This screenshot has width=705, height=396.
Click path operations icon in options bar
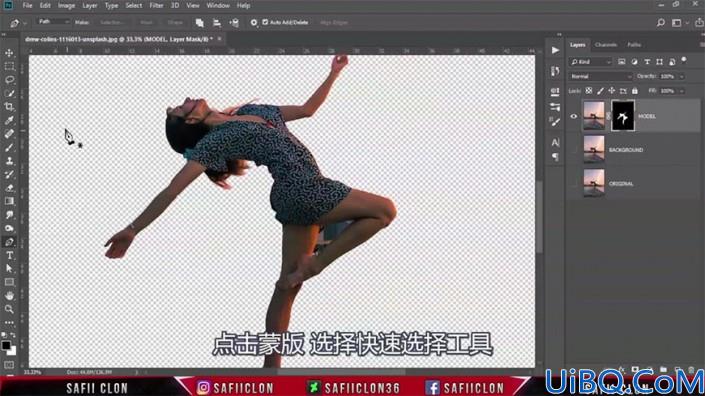click(199, 22)
